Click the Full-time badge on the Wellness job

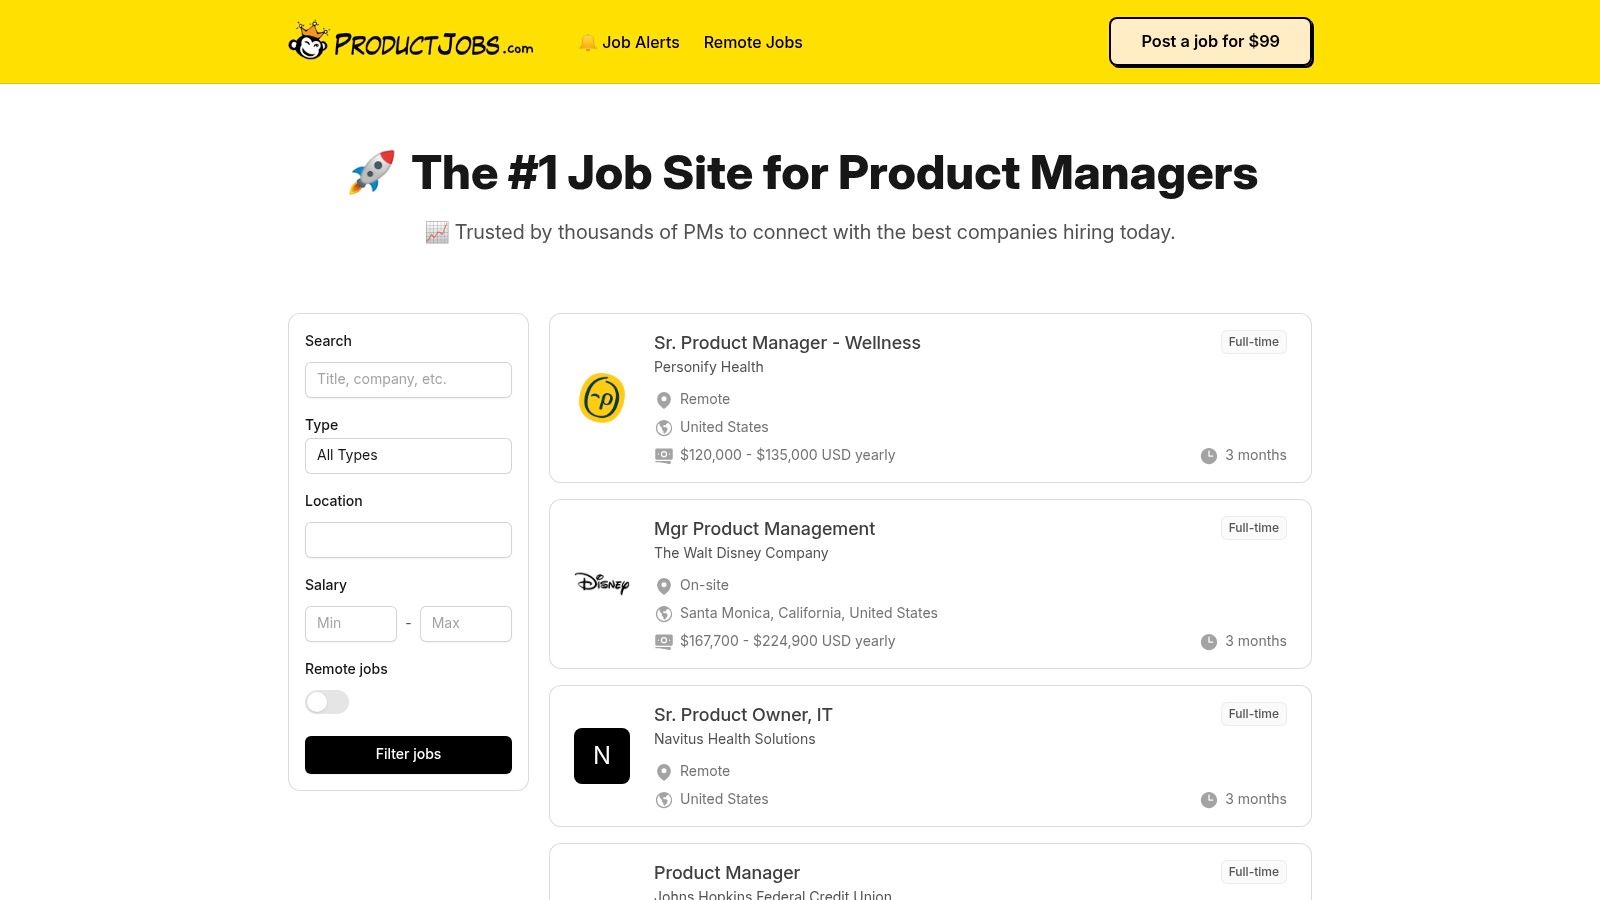[x=1253, y=341]
